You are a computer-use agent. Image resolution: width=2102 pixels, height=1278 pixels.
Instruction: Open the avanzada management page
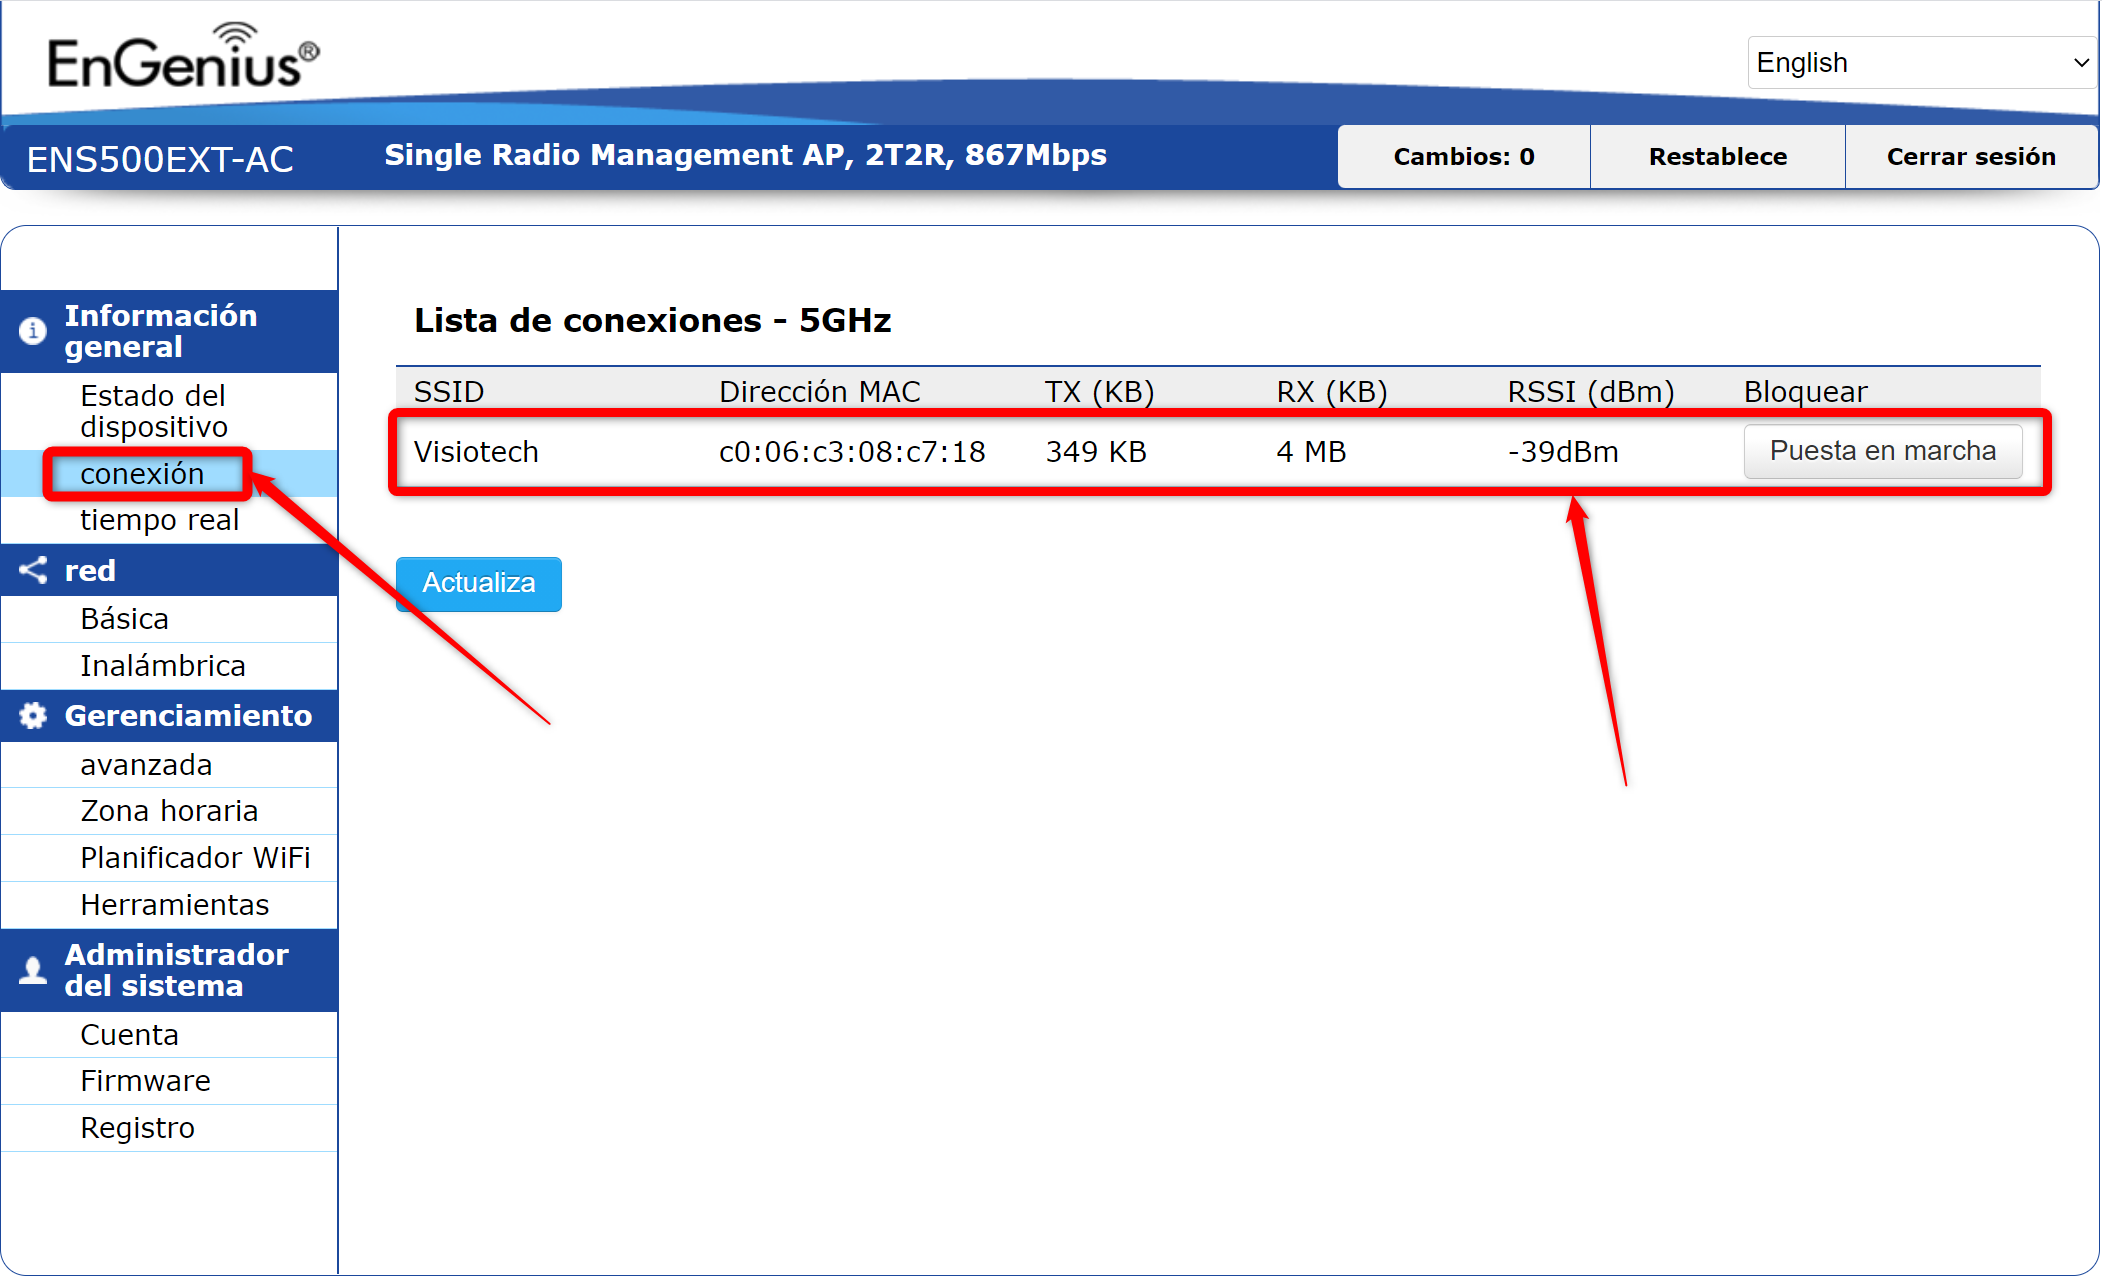[169, 765]
